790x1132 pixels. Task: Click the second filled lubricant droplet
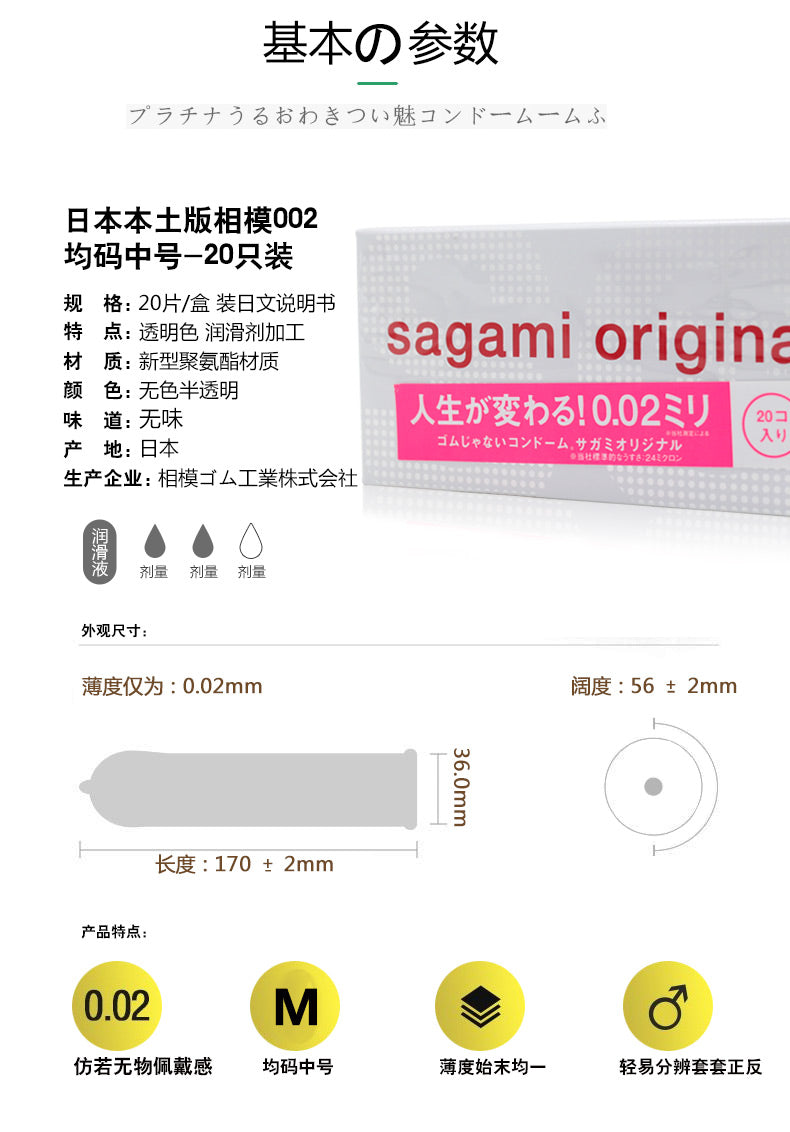point(203,541)
